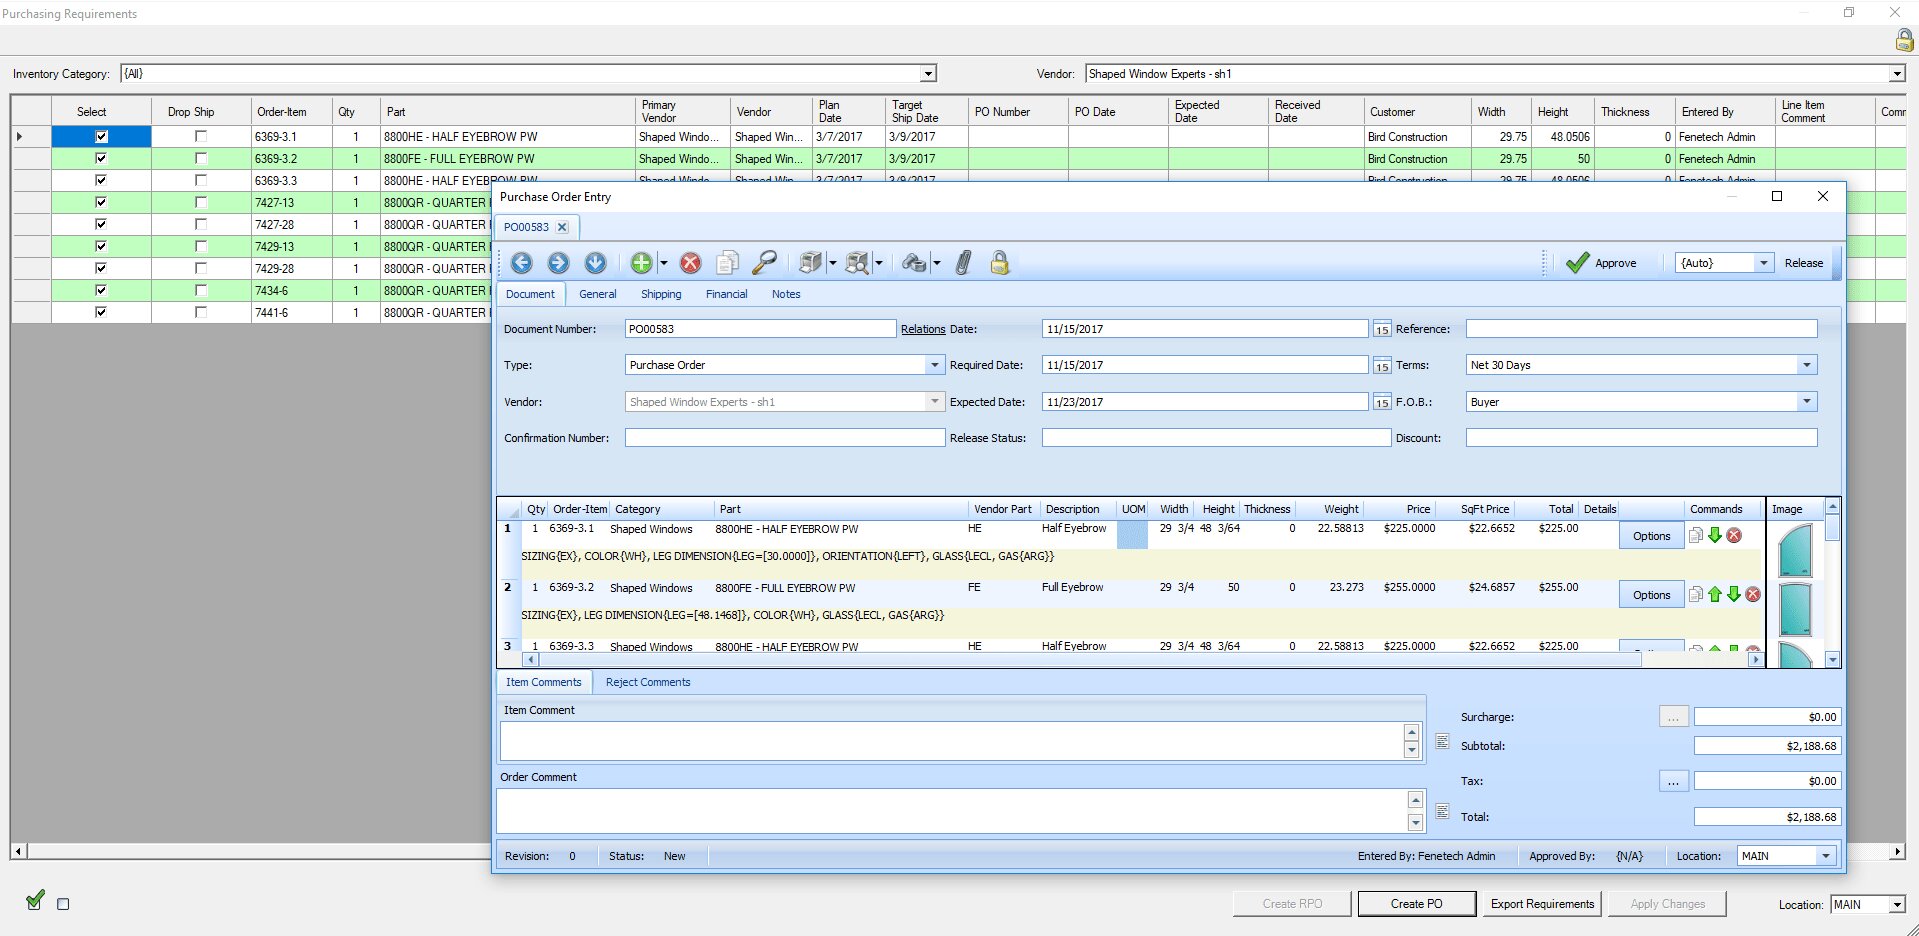Click the copy document icon in toolbar
Viewport: 1919px width, 936px height.
(727, 263)
